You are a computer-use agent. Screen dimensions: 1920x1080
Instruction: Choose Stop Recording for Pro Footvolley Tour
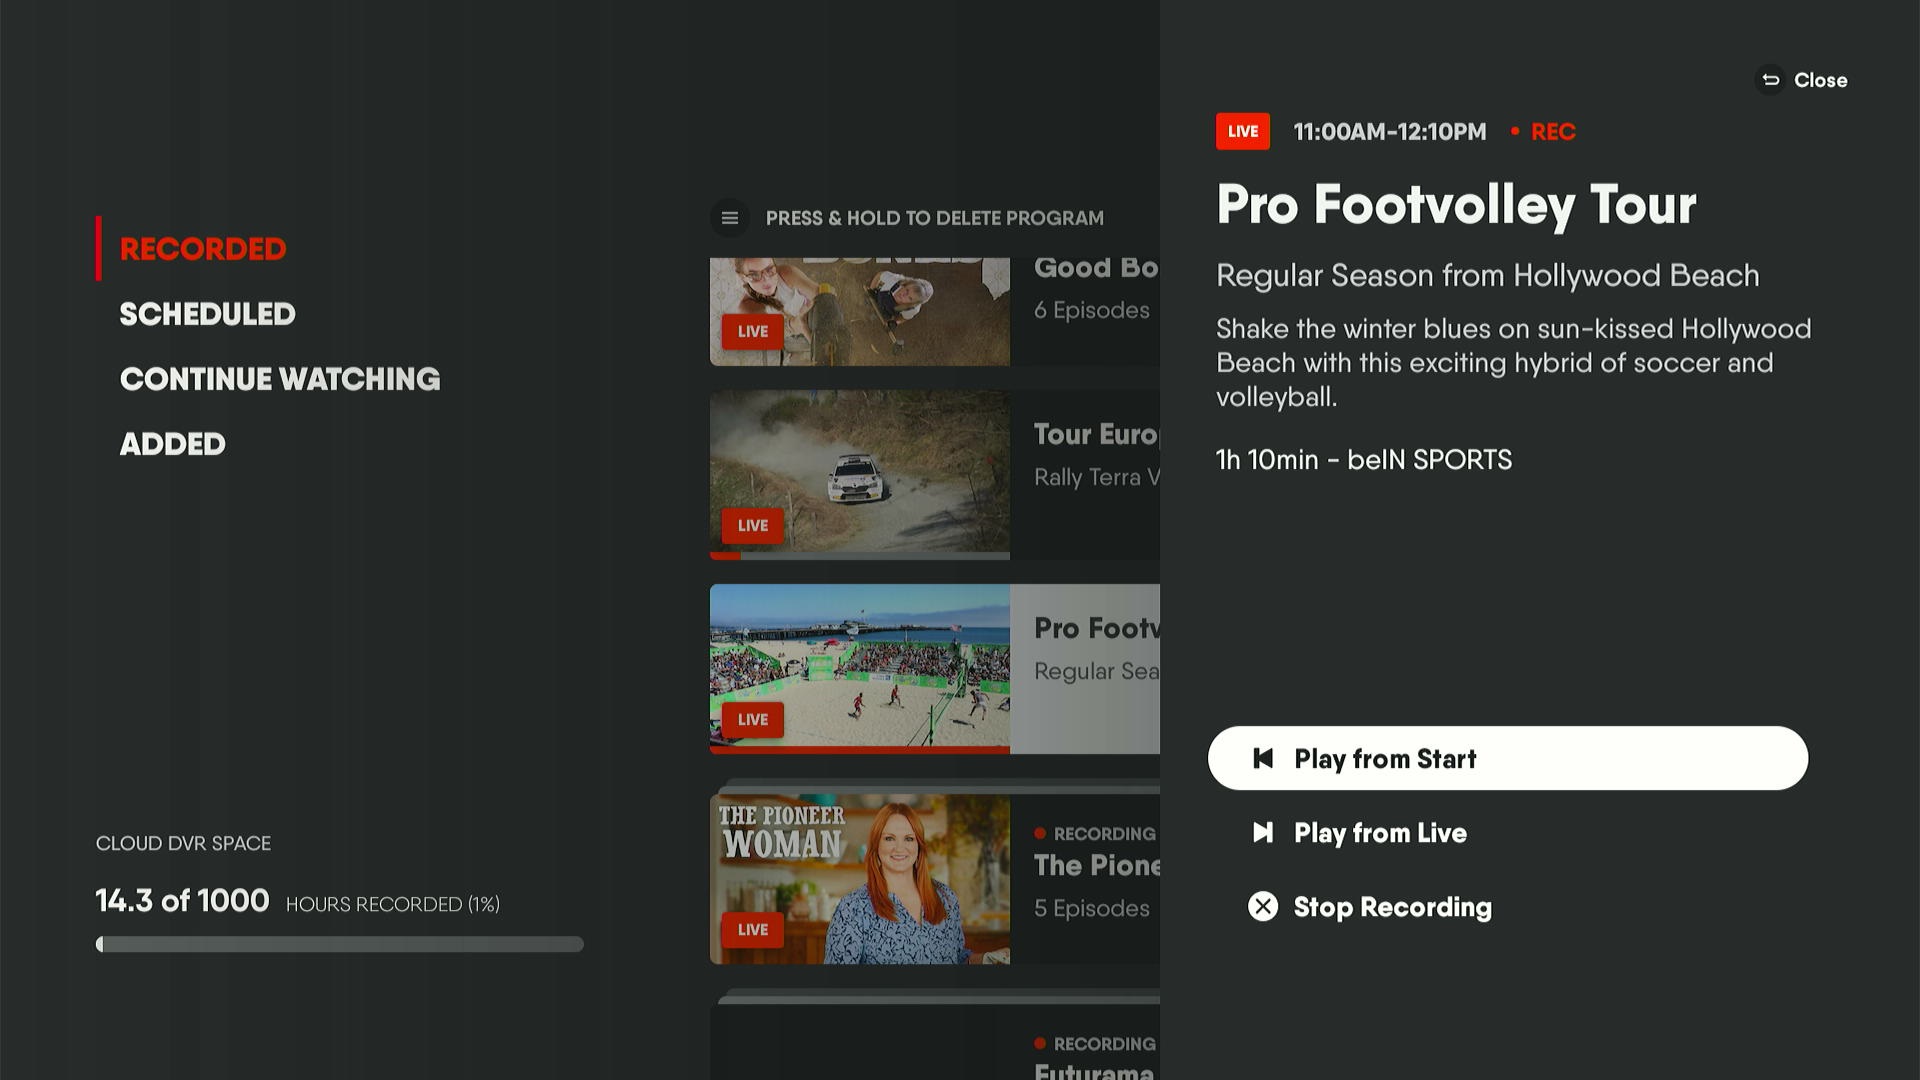pos(1392,906)
